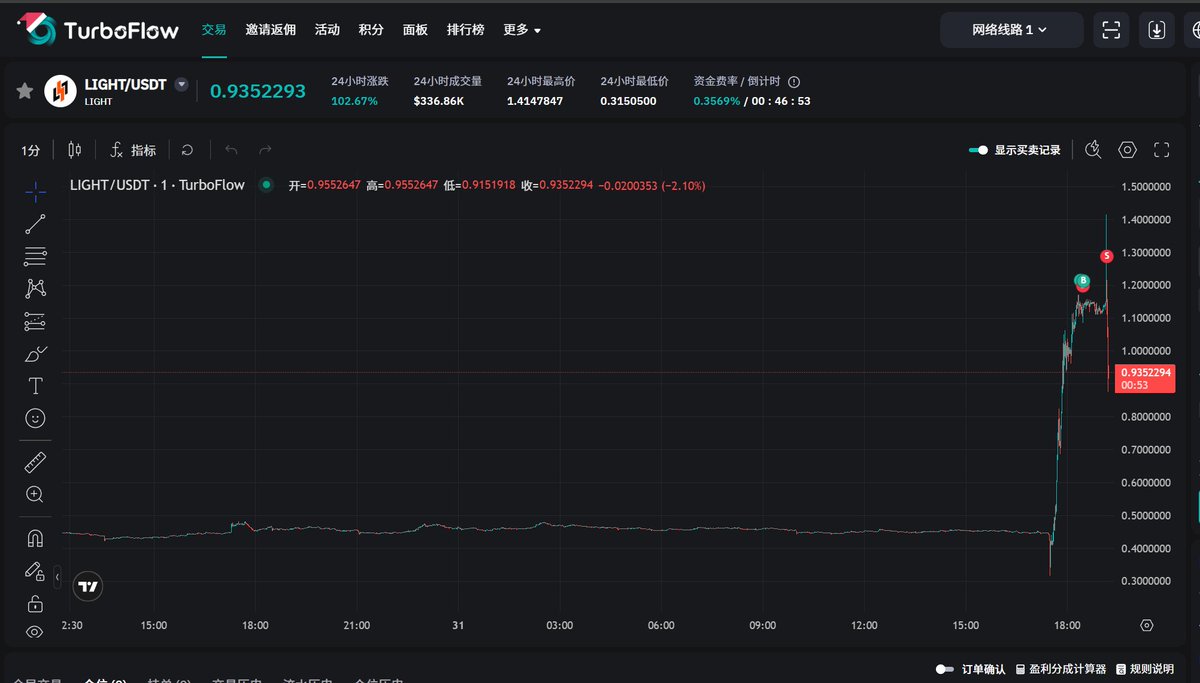
Task: Click the candlestick chart style icon
Action: click(74, 150)
